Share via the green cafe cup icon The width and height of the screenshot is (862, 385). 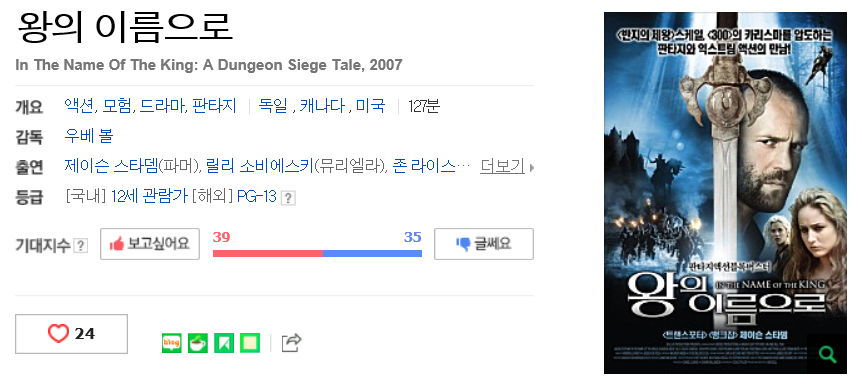point(198,343)
